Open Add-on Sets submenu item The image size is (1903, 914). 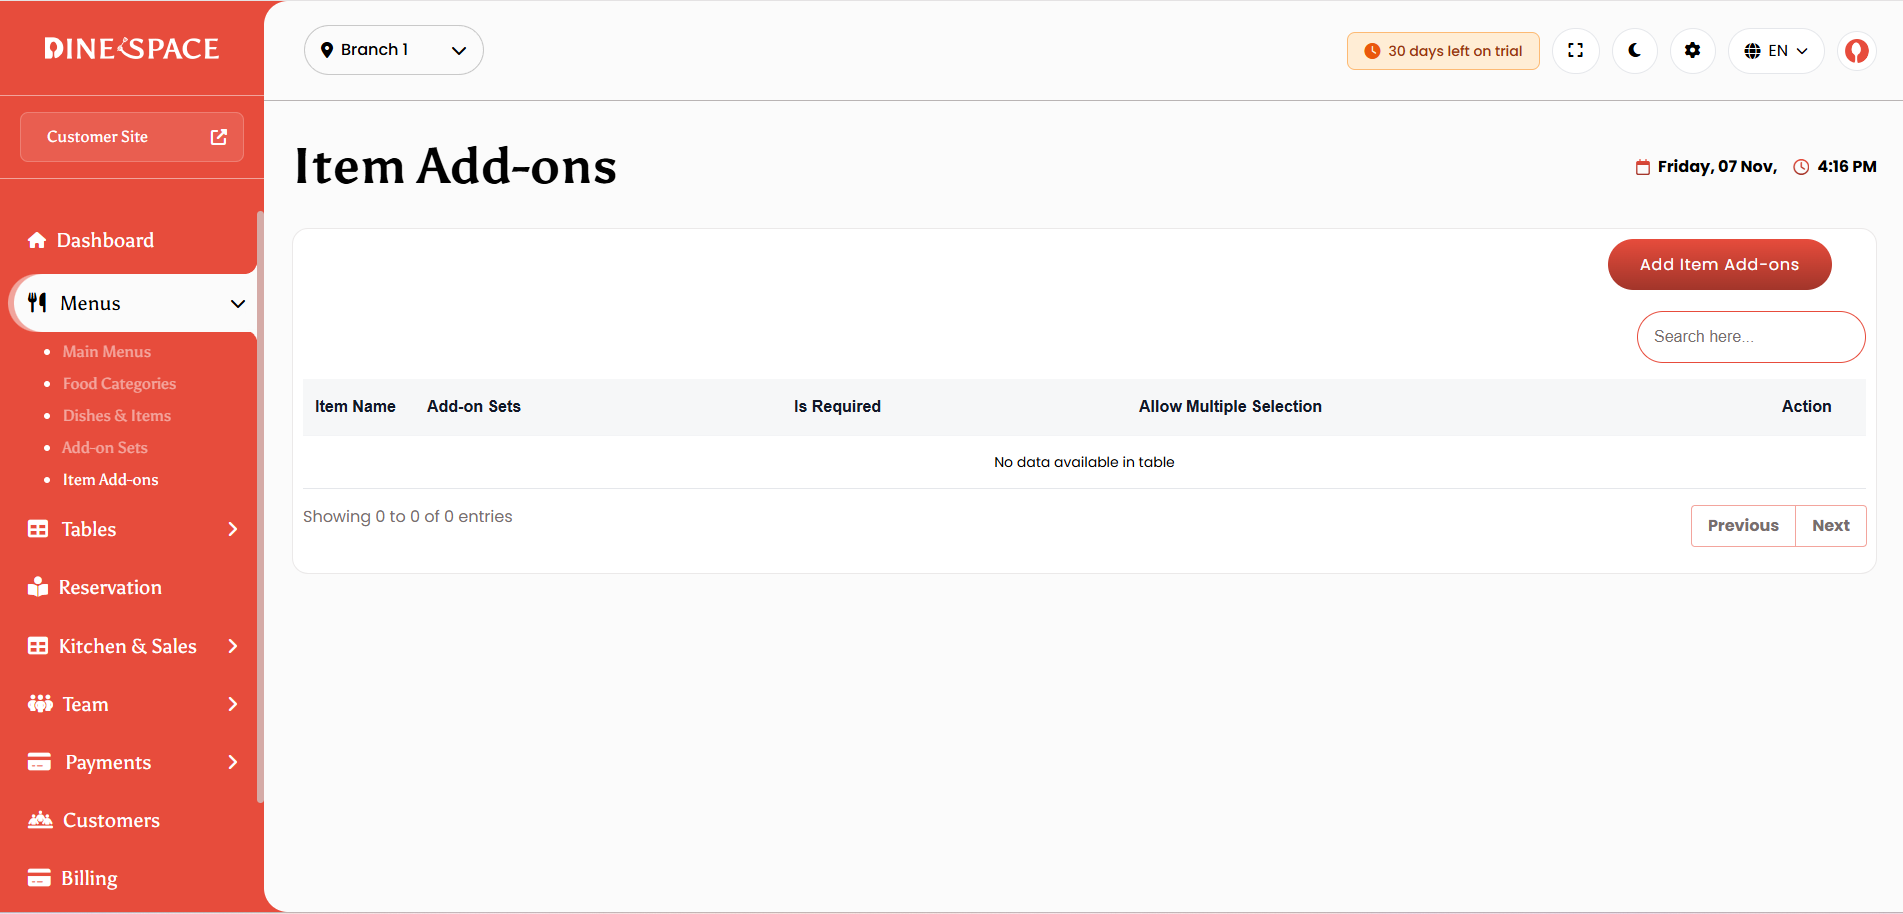[x=105, y=447]
